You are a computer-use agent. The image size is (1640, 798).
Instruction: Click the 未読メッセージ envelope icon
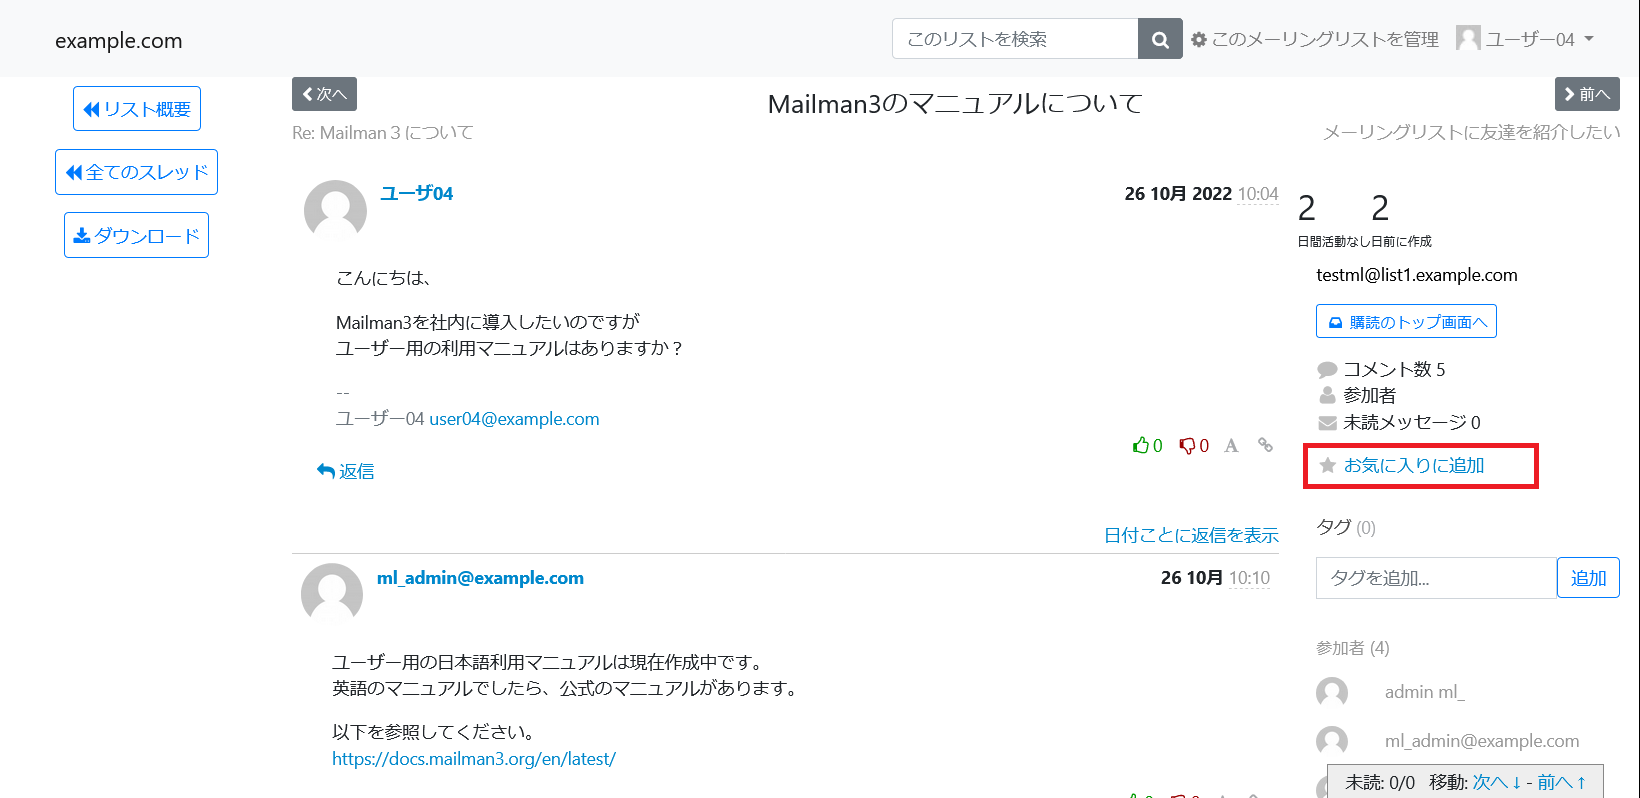click(1327, 423)
